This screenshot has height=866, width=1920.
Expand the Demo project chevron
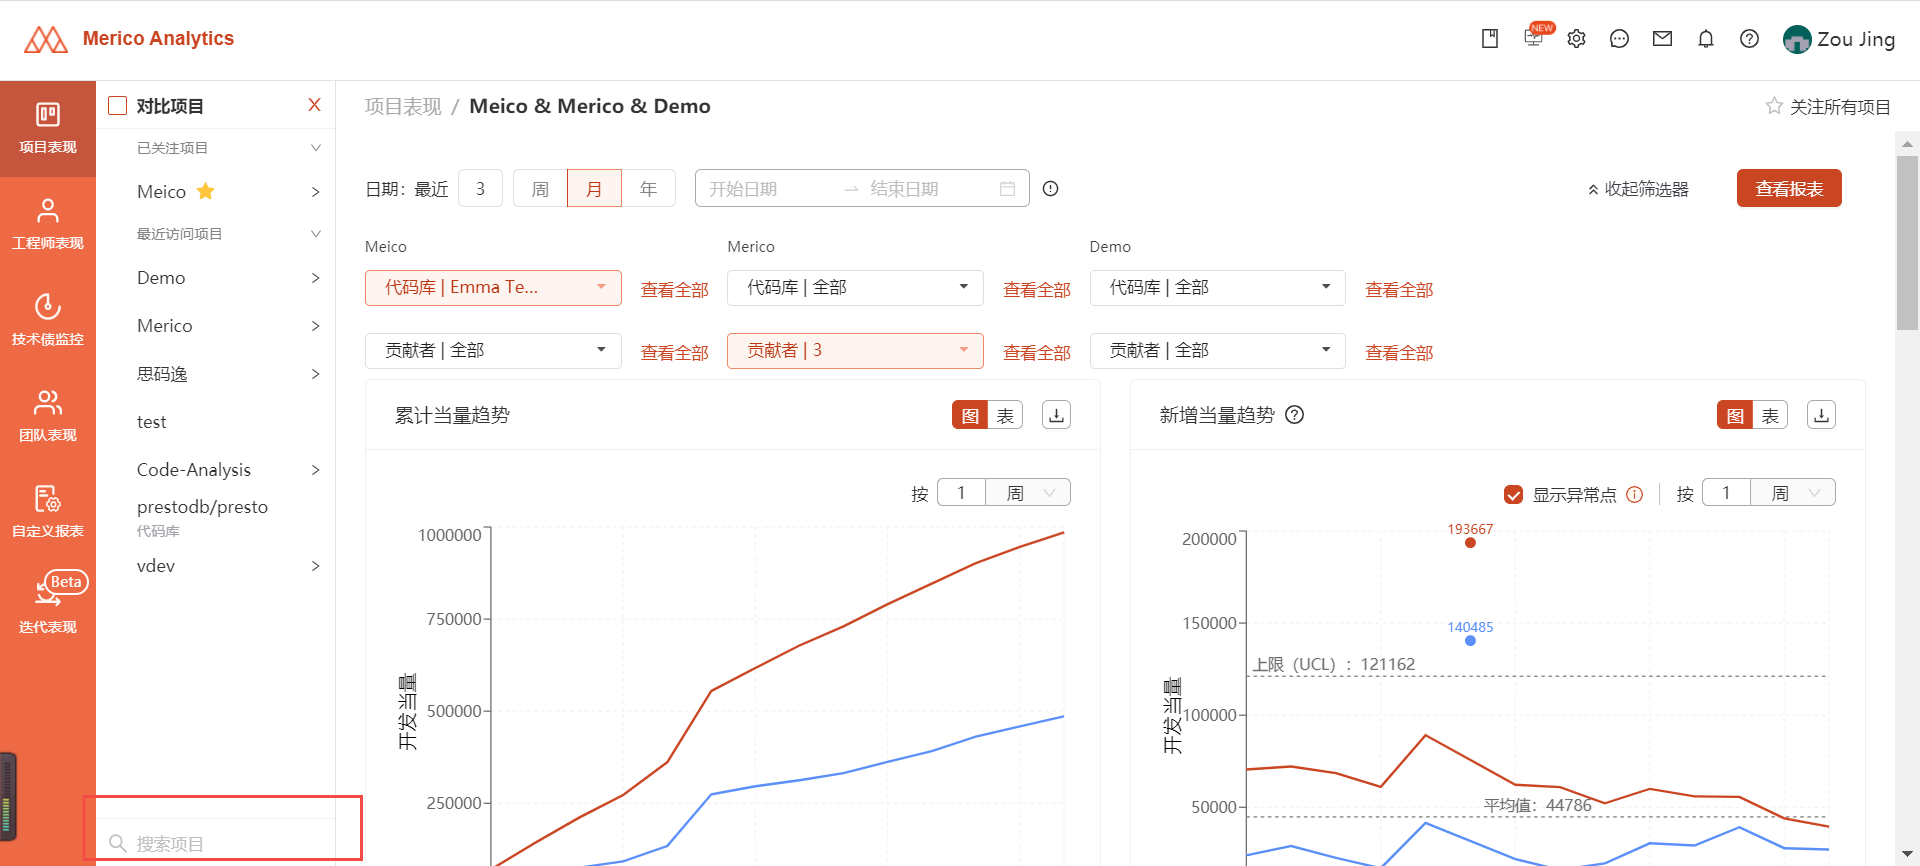(x=315, y=278)
